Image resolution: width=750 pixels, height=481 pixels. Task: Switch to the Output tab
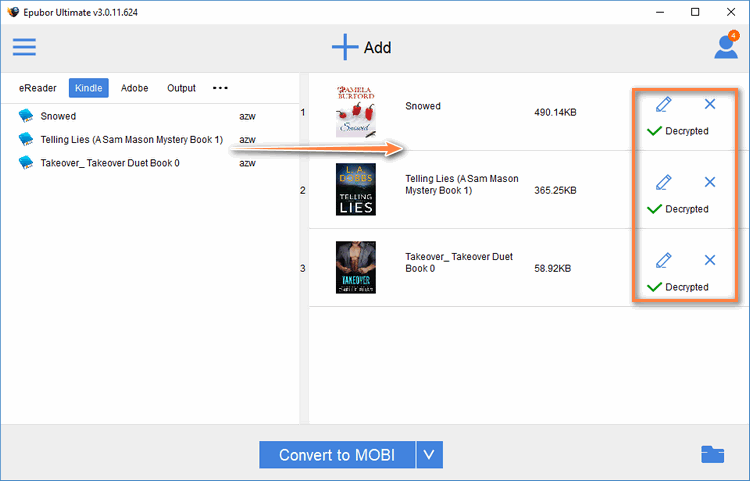click(x=181, y=88)
